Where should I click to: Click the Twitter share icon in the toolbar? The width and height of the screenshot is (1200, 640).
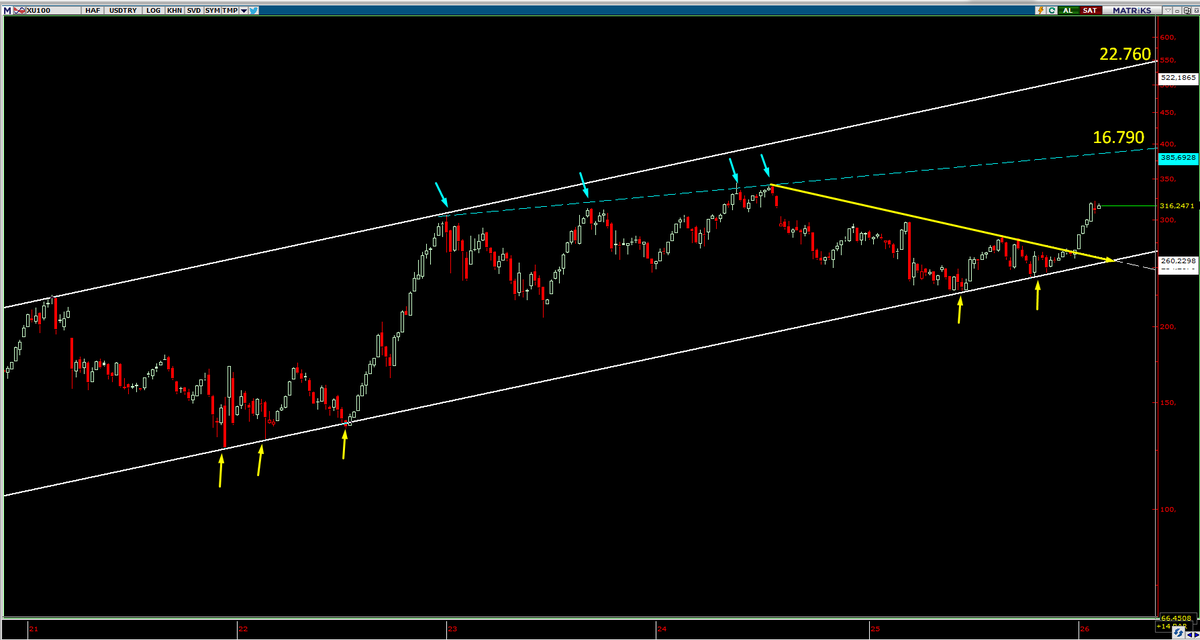(x=255, y=9)
